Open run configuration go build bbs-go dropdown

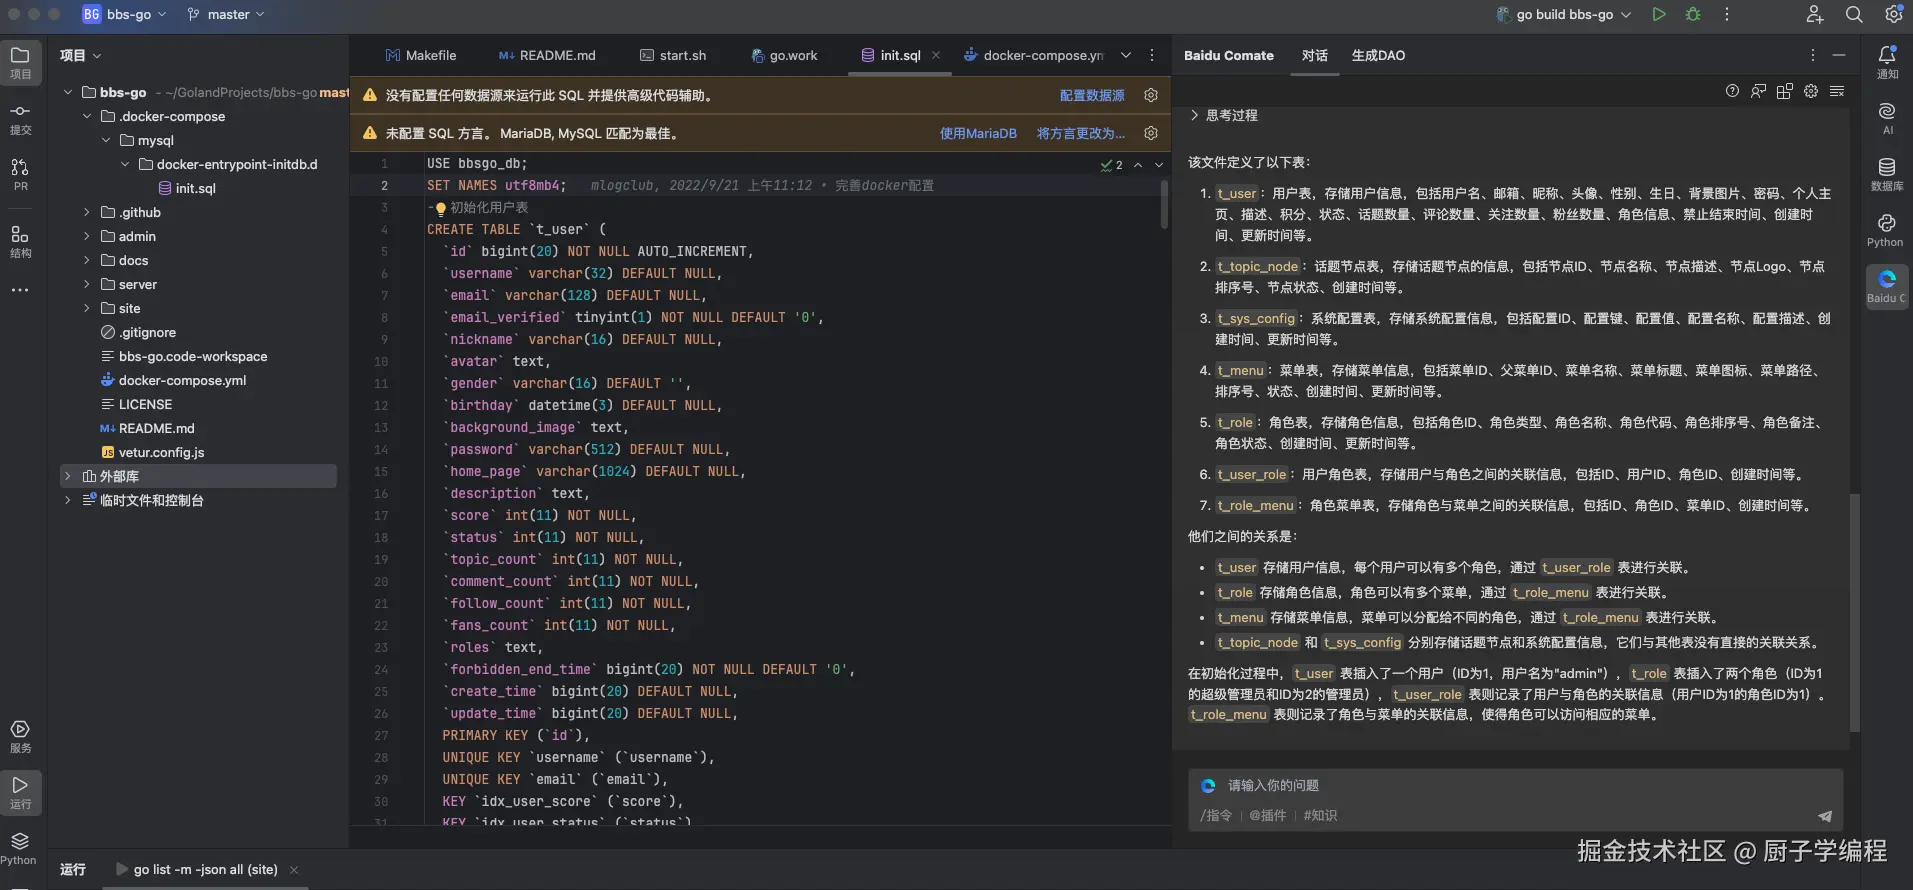pyautogui.click(x=1564, y=14)
